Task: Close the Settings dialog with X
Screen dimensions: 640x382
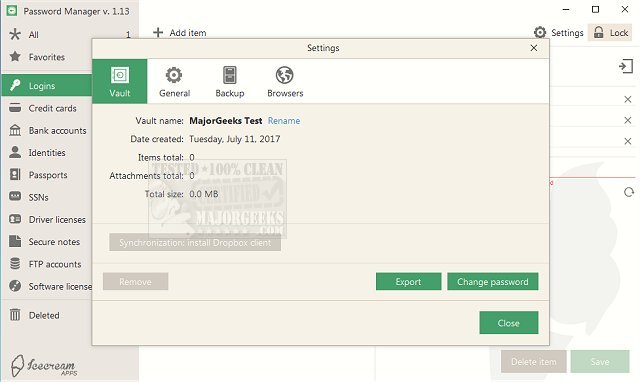Action: click(x=533, y=48)
